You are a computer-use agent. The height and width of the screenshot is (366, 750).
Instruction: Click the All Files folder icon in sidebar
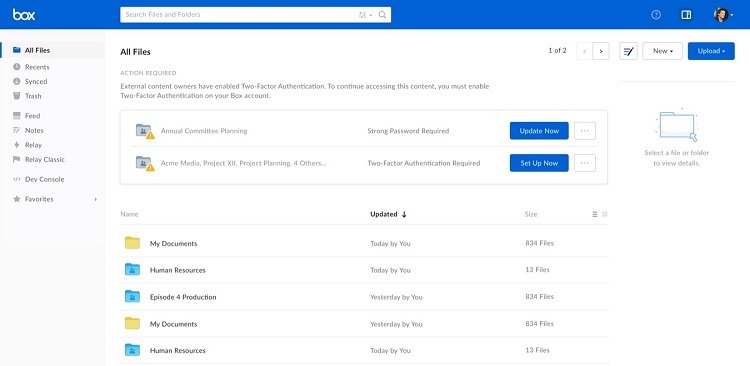coord(17,50)
